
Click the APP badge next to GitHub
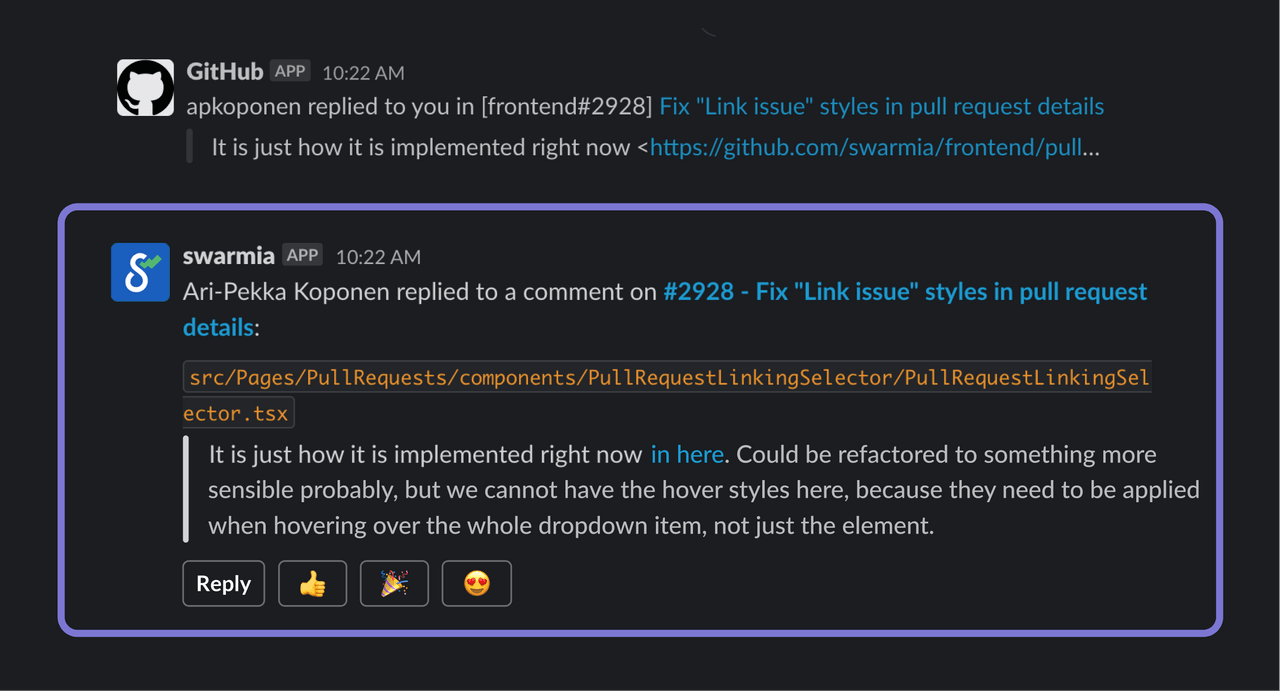pyautogui.click(x=289, y=71)
